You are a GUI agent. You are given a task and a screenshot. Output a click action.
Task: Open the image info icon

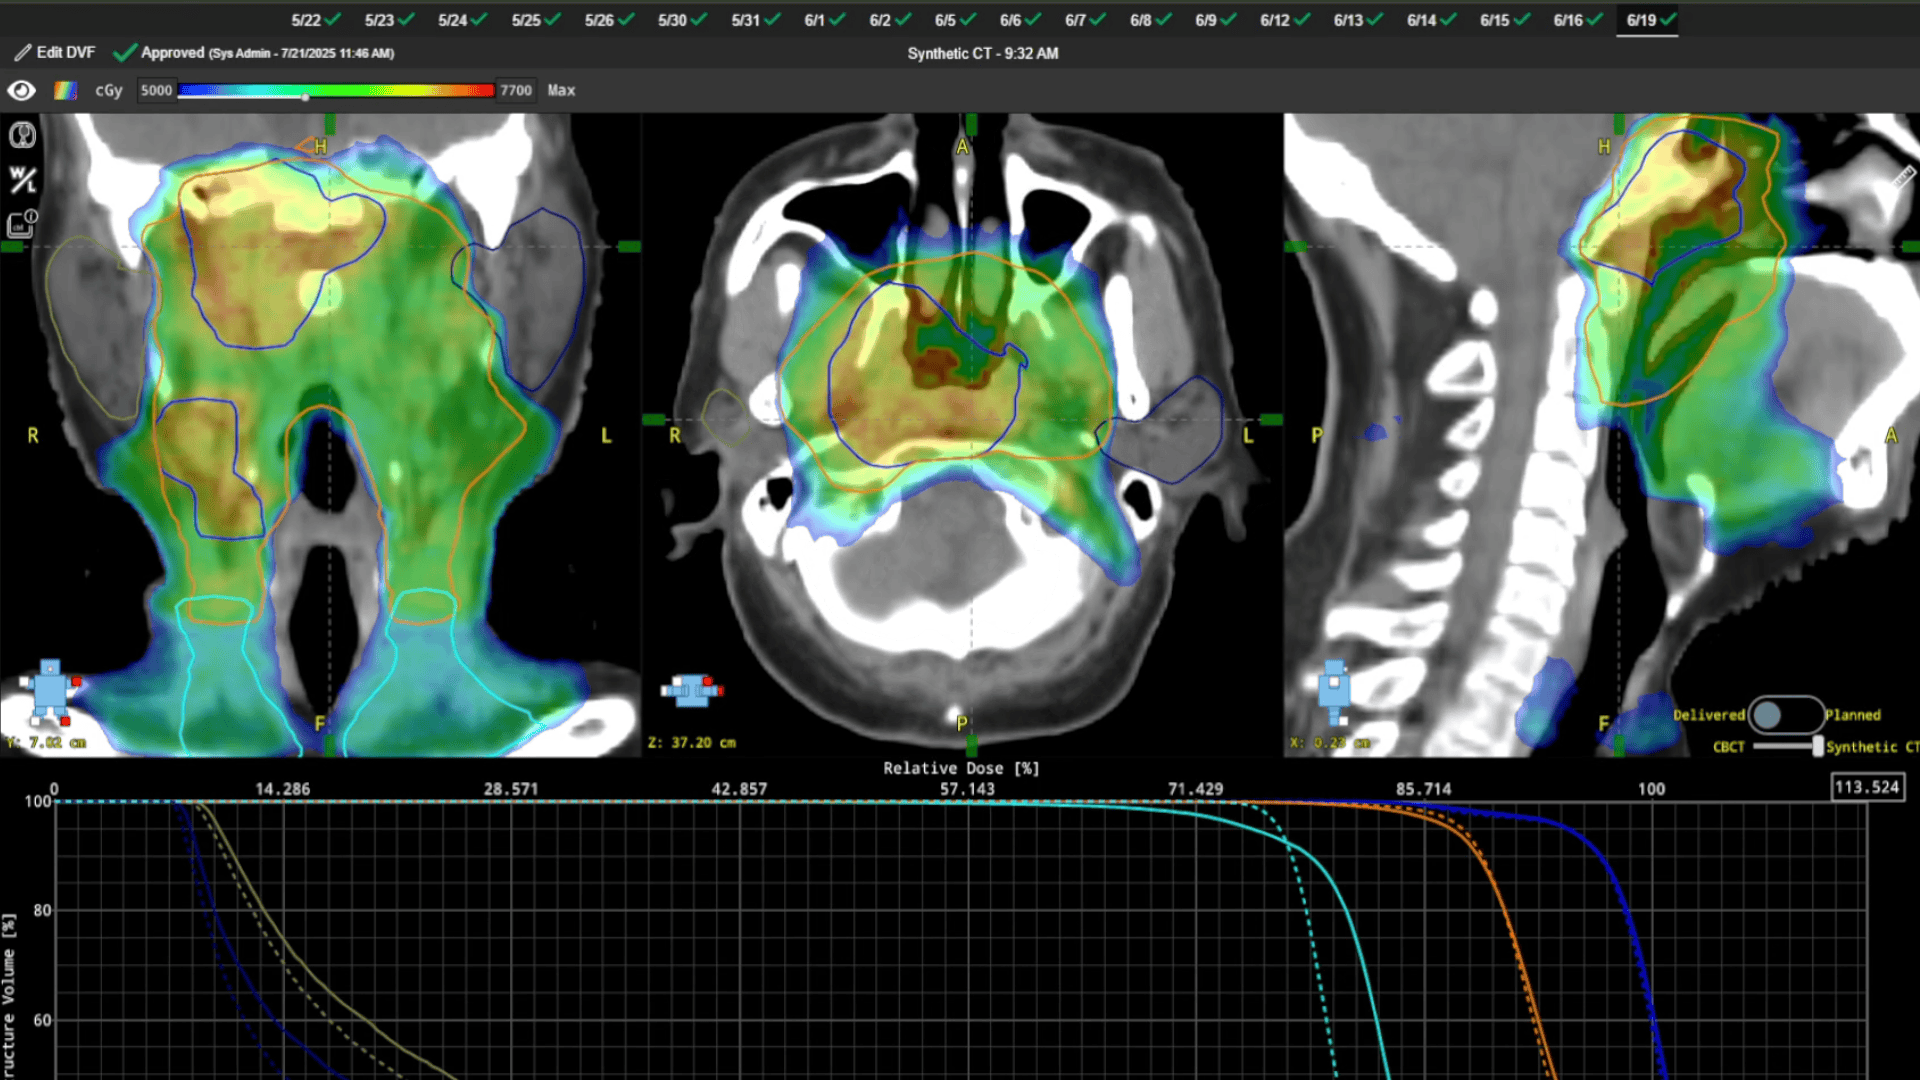click(x=22, y=224)
